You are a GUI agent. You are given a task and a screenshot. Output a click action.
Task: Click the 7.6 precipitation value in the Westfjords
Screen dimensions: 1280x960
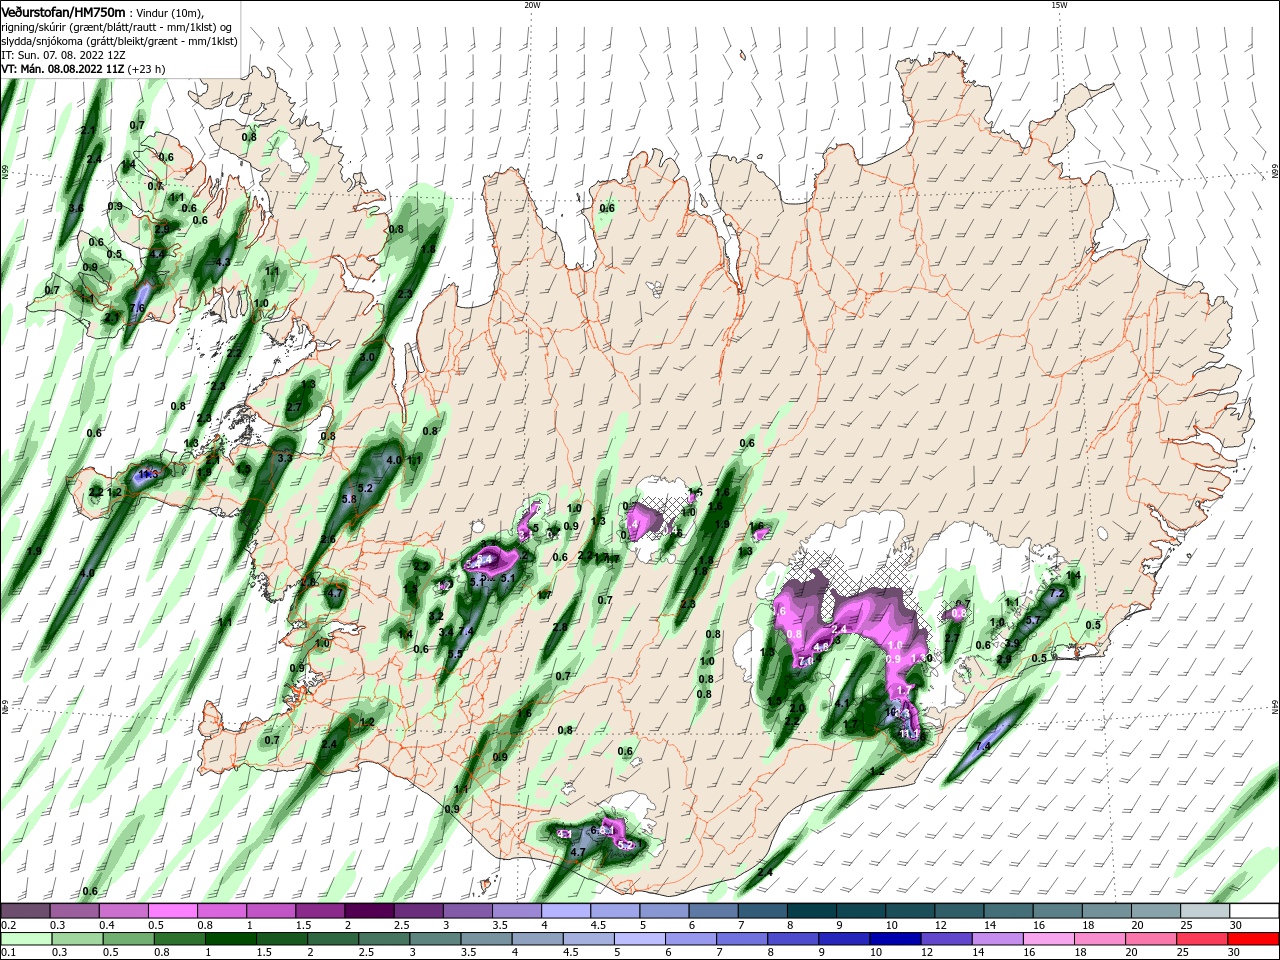point(138,307)
